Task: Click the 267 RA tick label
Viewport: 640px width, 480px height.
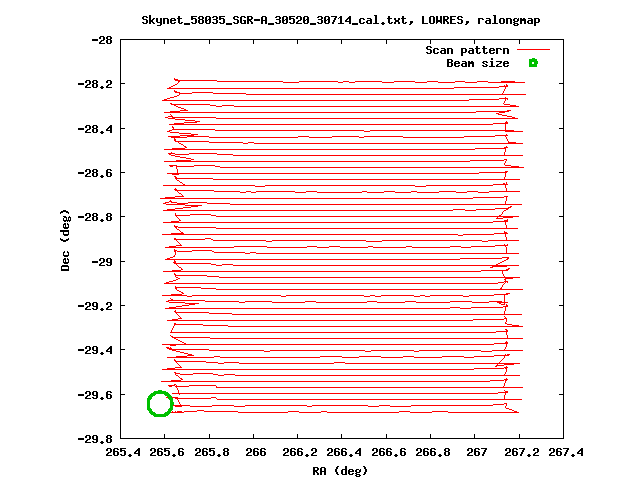Action: pyautogui.click(x=477, y=452)
